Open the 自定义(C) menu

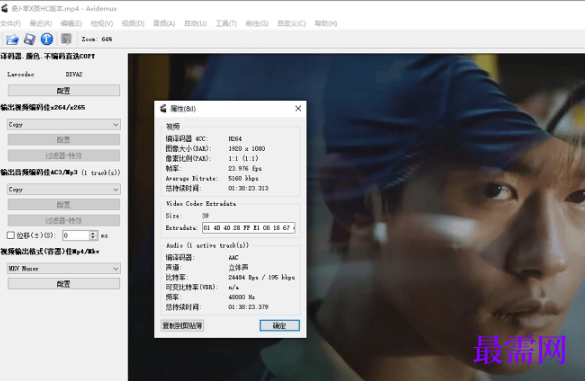tap(291, 24)
